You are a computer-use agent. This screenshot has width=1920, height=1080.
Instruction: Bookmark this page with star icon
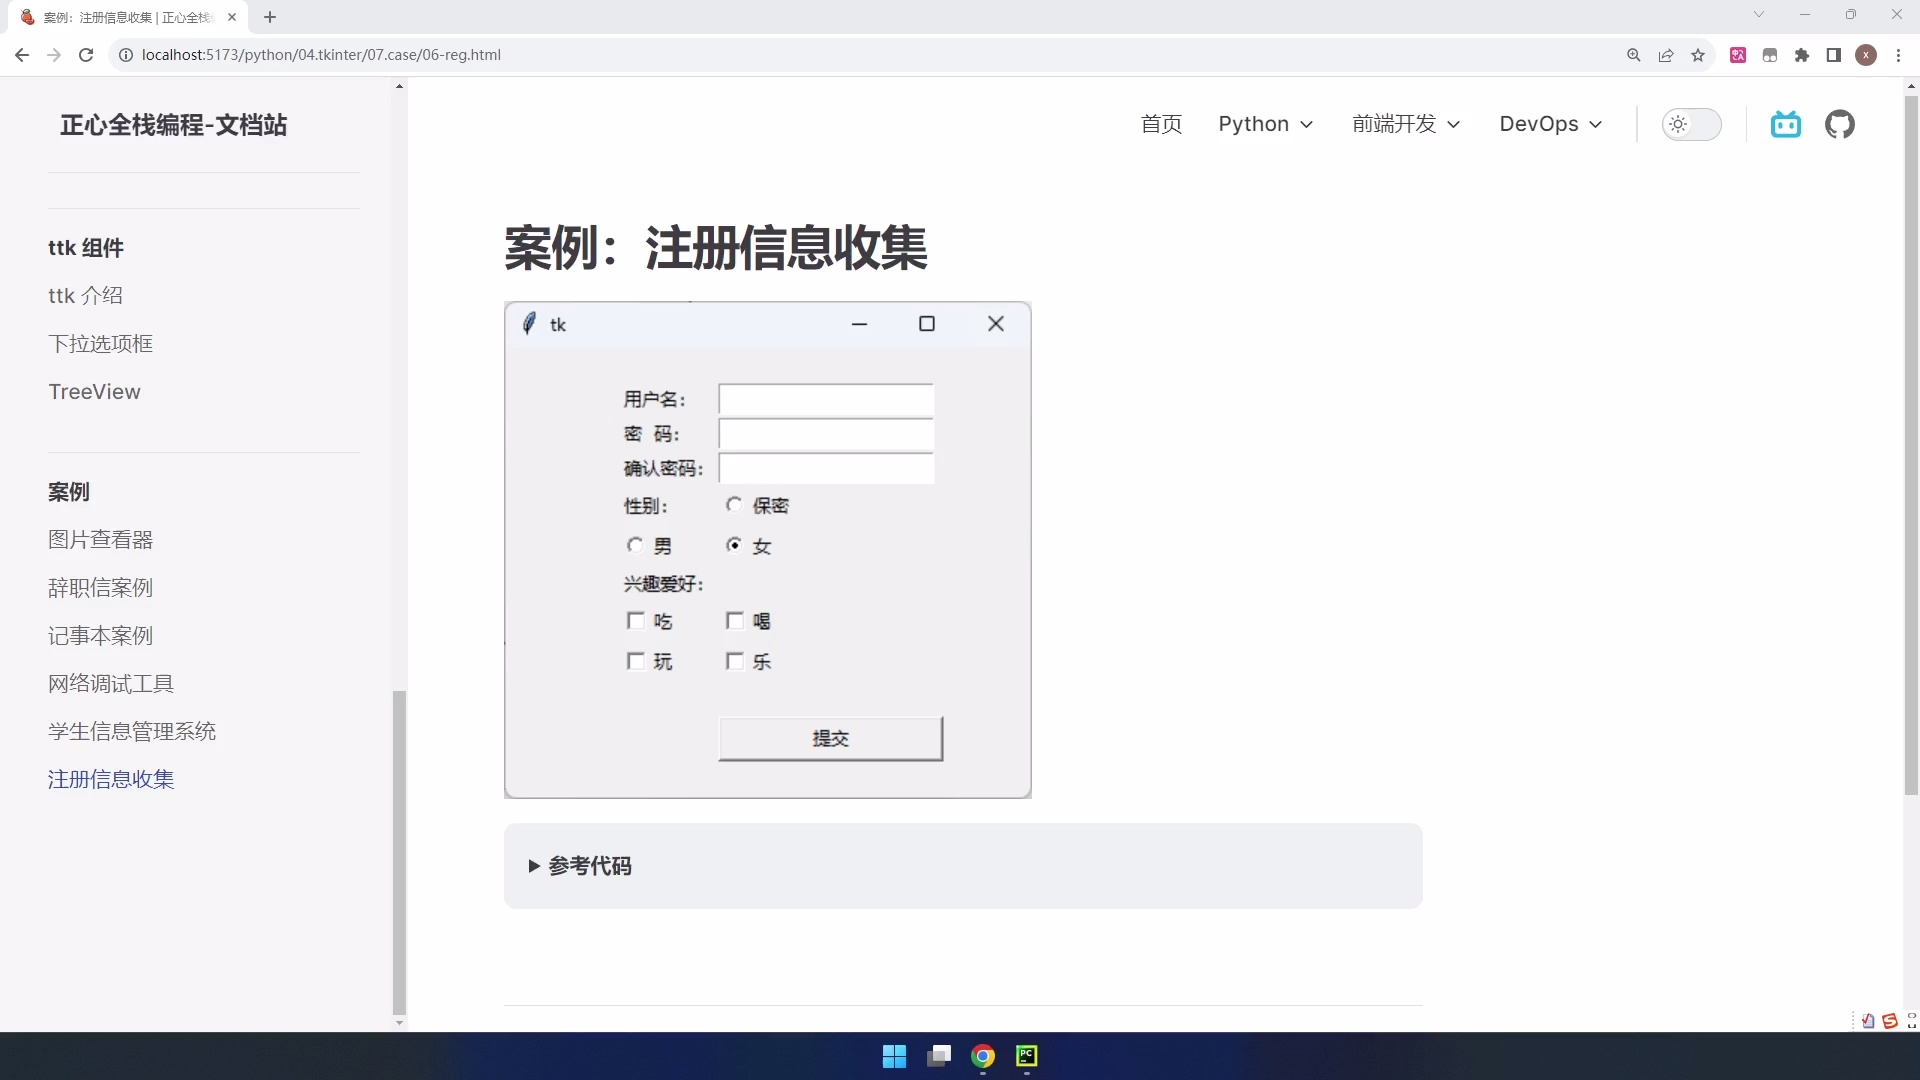click(1698, 55)
